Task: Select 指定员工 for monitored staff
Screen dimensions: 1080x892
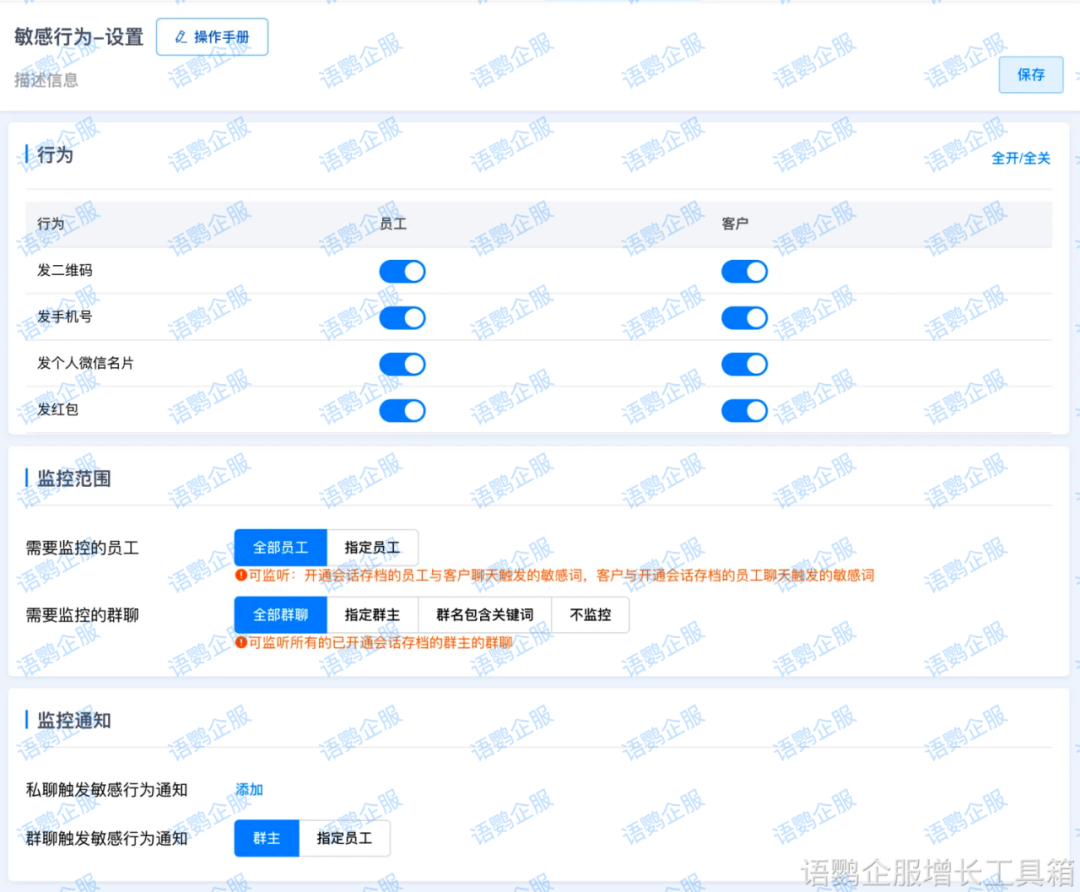Action: click(374, 547)
